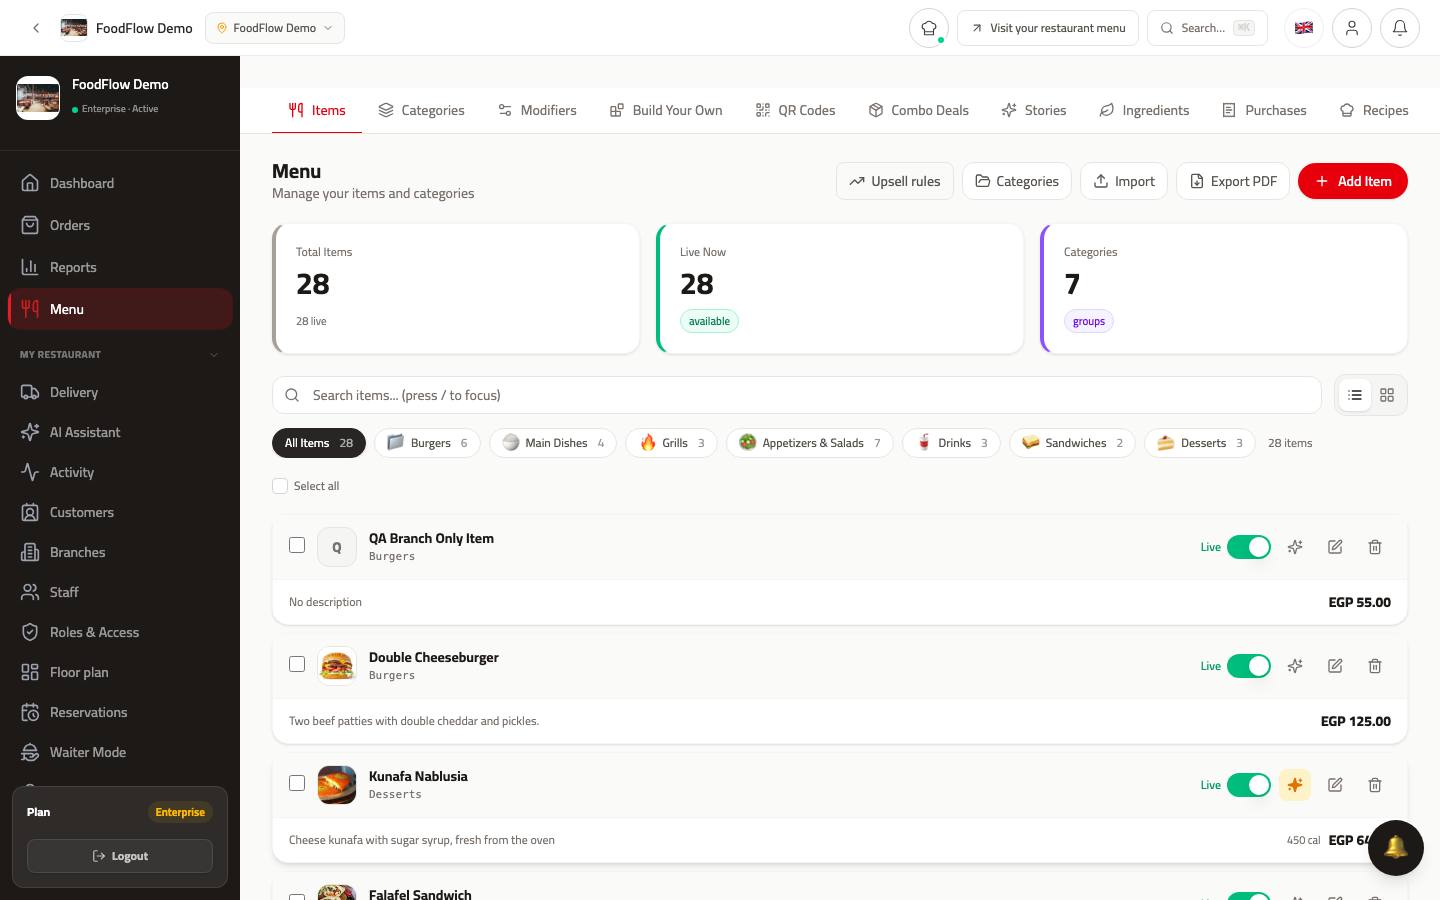Click Visit your restaurant menu link
This screenshot has width=1440, height=900.
click(1048, 28)
